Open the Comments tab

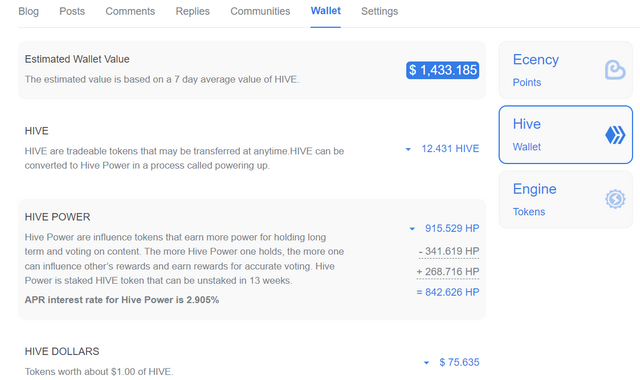tap(130, 11)
